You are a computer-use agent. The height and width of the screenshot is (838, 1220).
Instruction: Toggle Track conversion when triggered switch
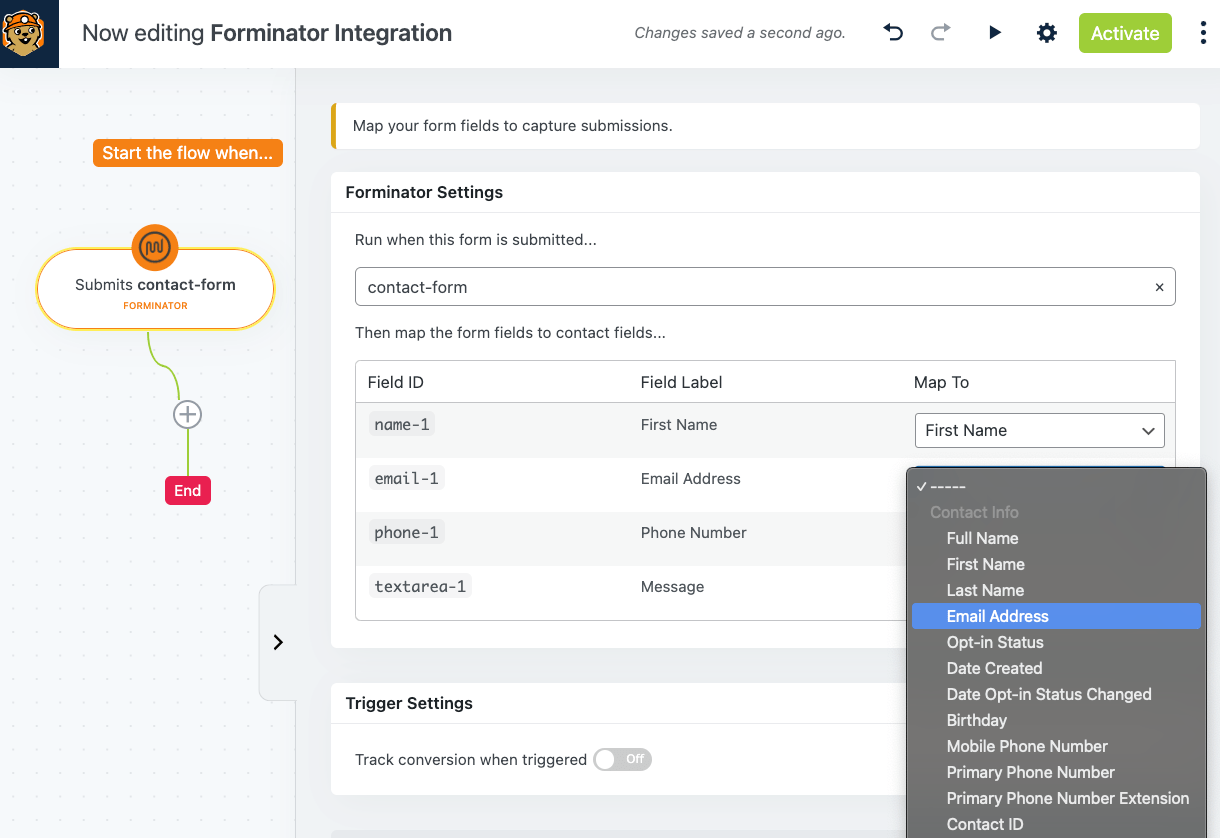622,760
